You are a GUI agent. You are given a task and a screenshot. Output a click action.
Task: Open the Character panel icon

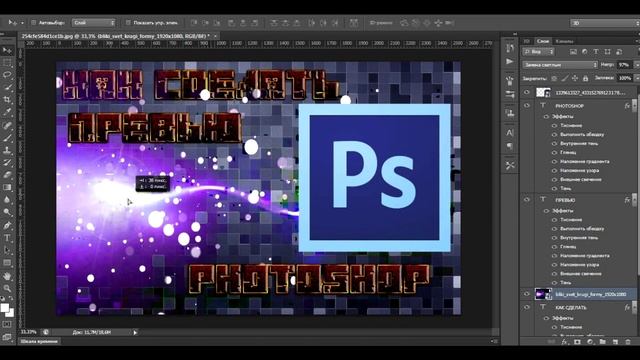(x=510, y=133)
